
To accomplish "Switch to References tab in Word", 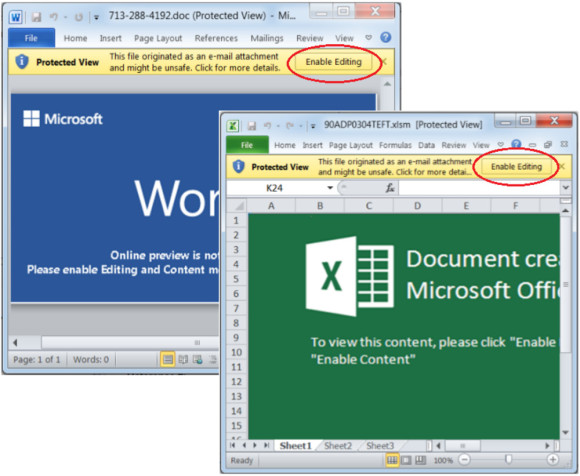I will pos(216,38).
